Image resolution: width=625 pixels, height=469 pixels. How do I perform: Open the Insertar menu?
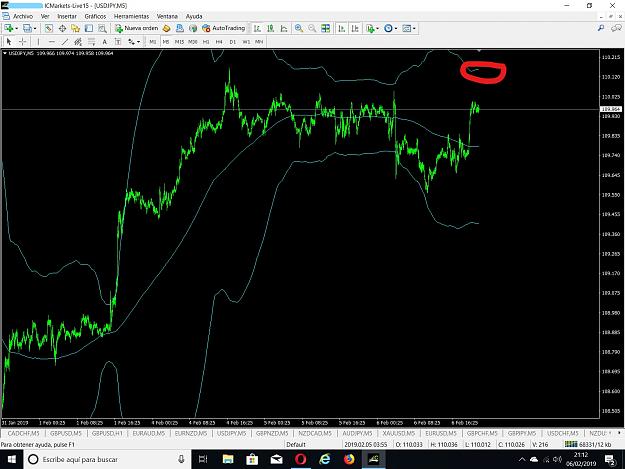click(67, 16)
